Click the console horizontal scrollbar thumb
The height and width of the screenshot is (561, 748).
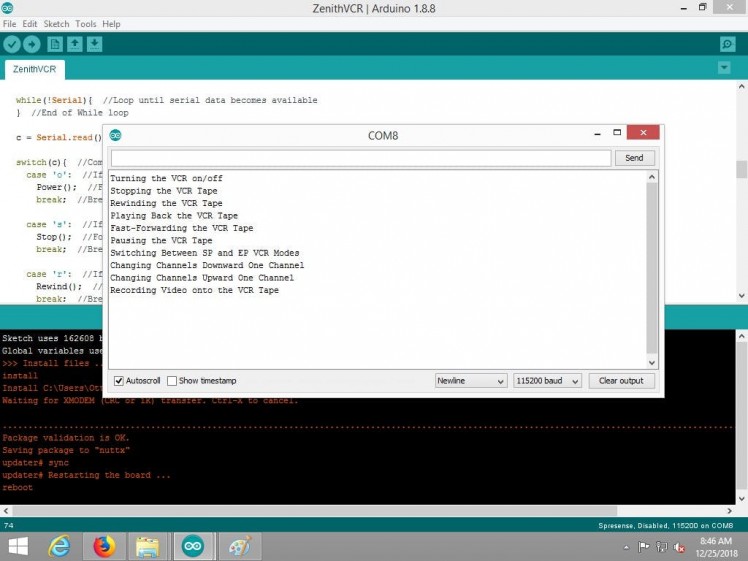[x=315, y=510]
